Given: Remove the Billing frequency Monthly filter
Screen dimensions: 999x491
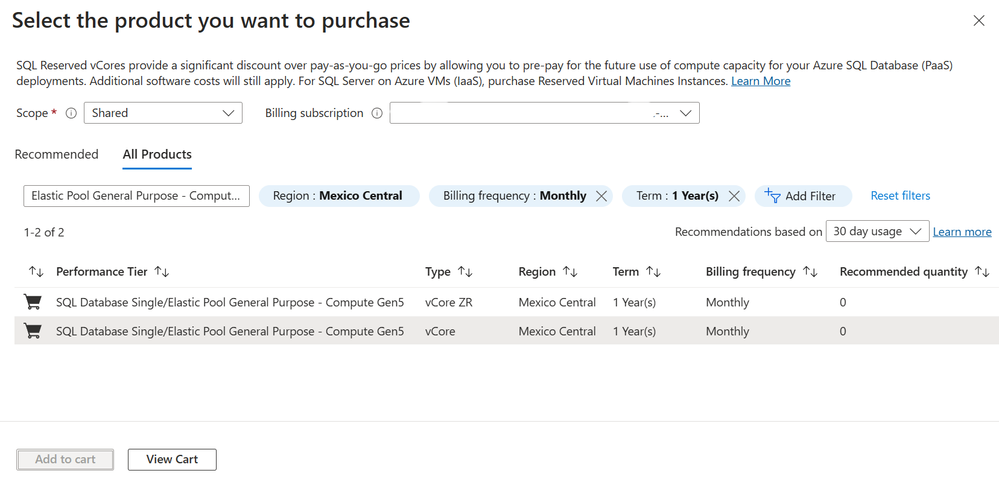Looking at the screenshot, I should coord(601,196).
